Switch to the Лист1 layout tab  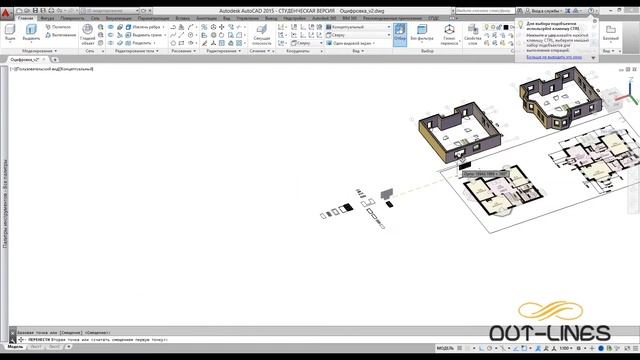point(36,347)
